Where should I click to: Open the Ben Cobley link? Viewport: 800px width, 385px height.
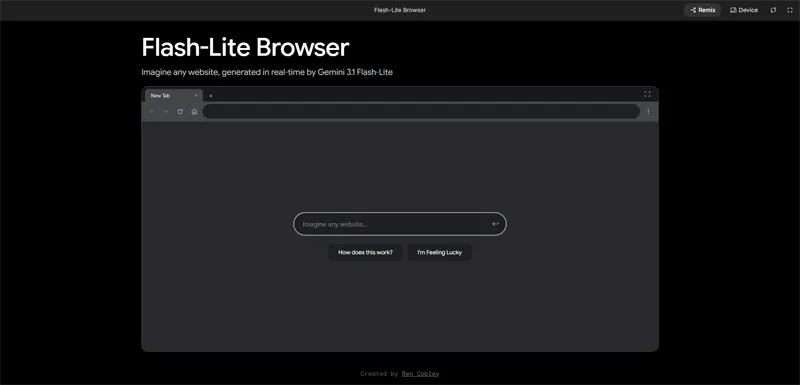420,374
